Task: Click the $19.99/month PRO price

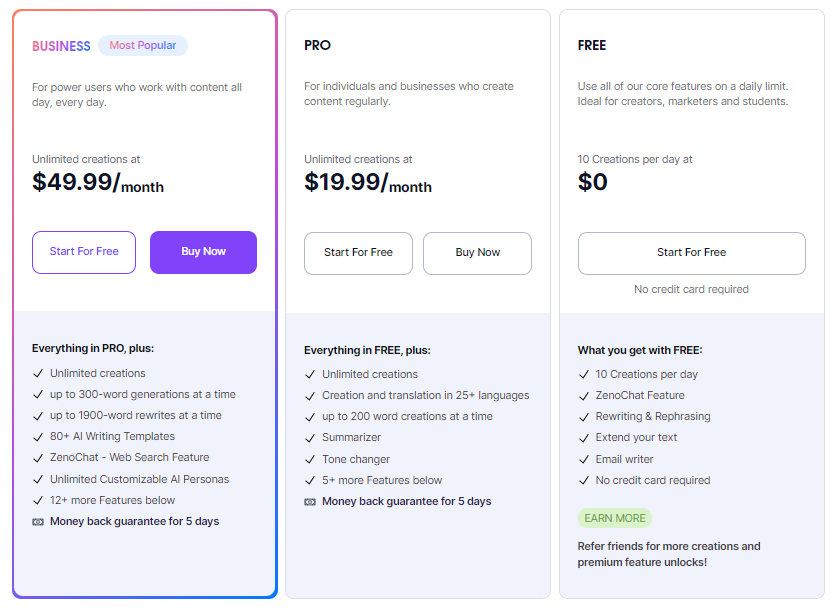Action: click(367, 183)
